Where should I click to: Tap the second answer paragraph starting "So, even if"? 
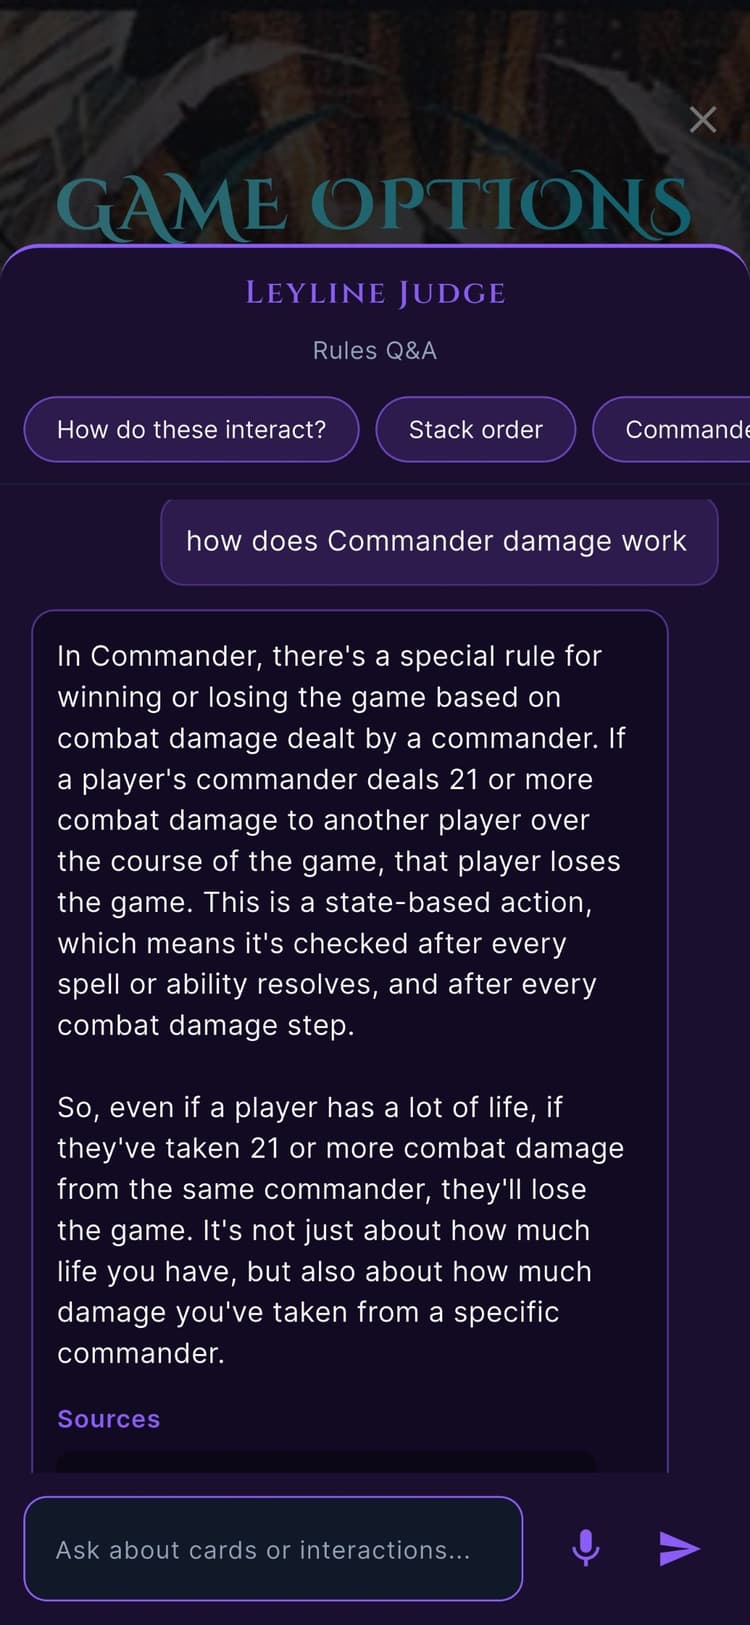[x=341, y=1230]
